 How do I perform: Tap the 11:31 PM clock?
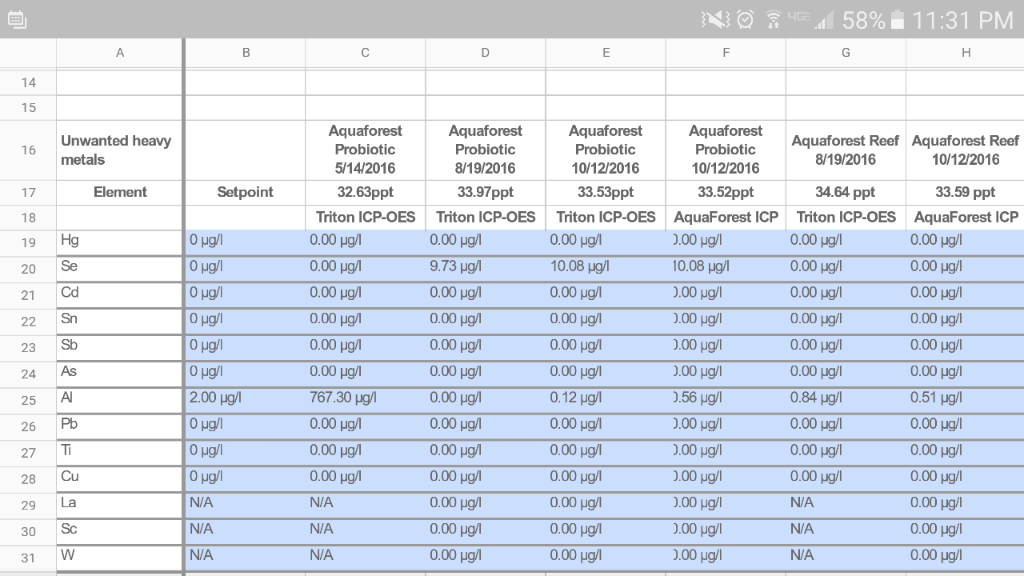point(962,19)
